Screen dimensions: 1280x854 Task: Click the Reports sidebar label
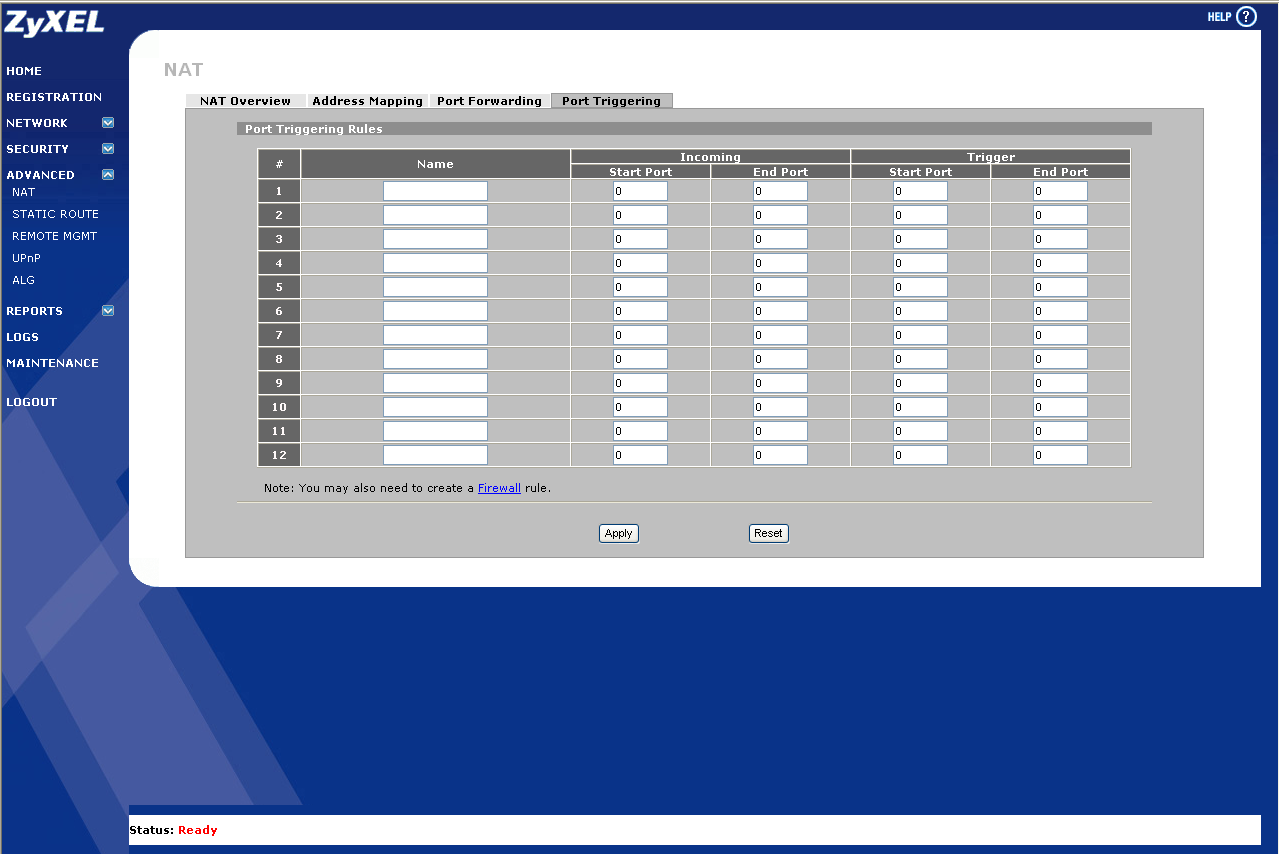34,311
